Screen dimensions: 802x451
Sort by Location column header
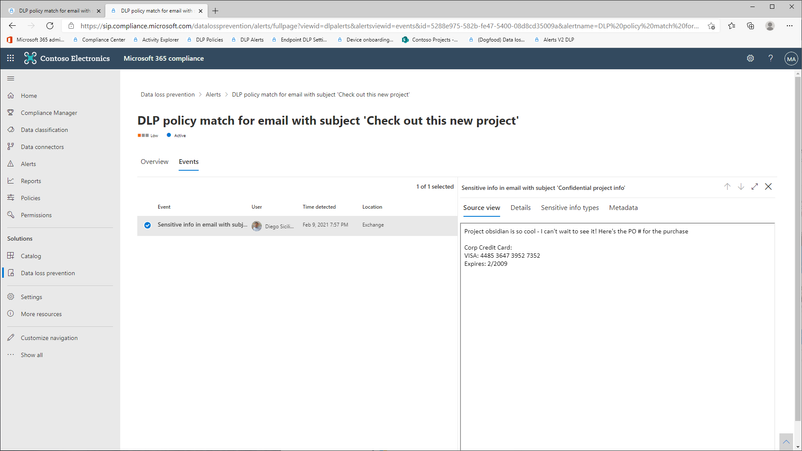372,207
